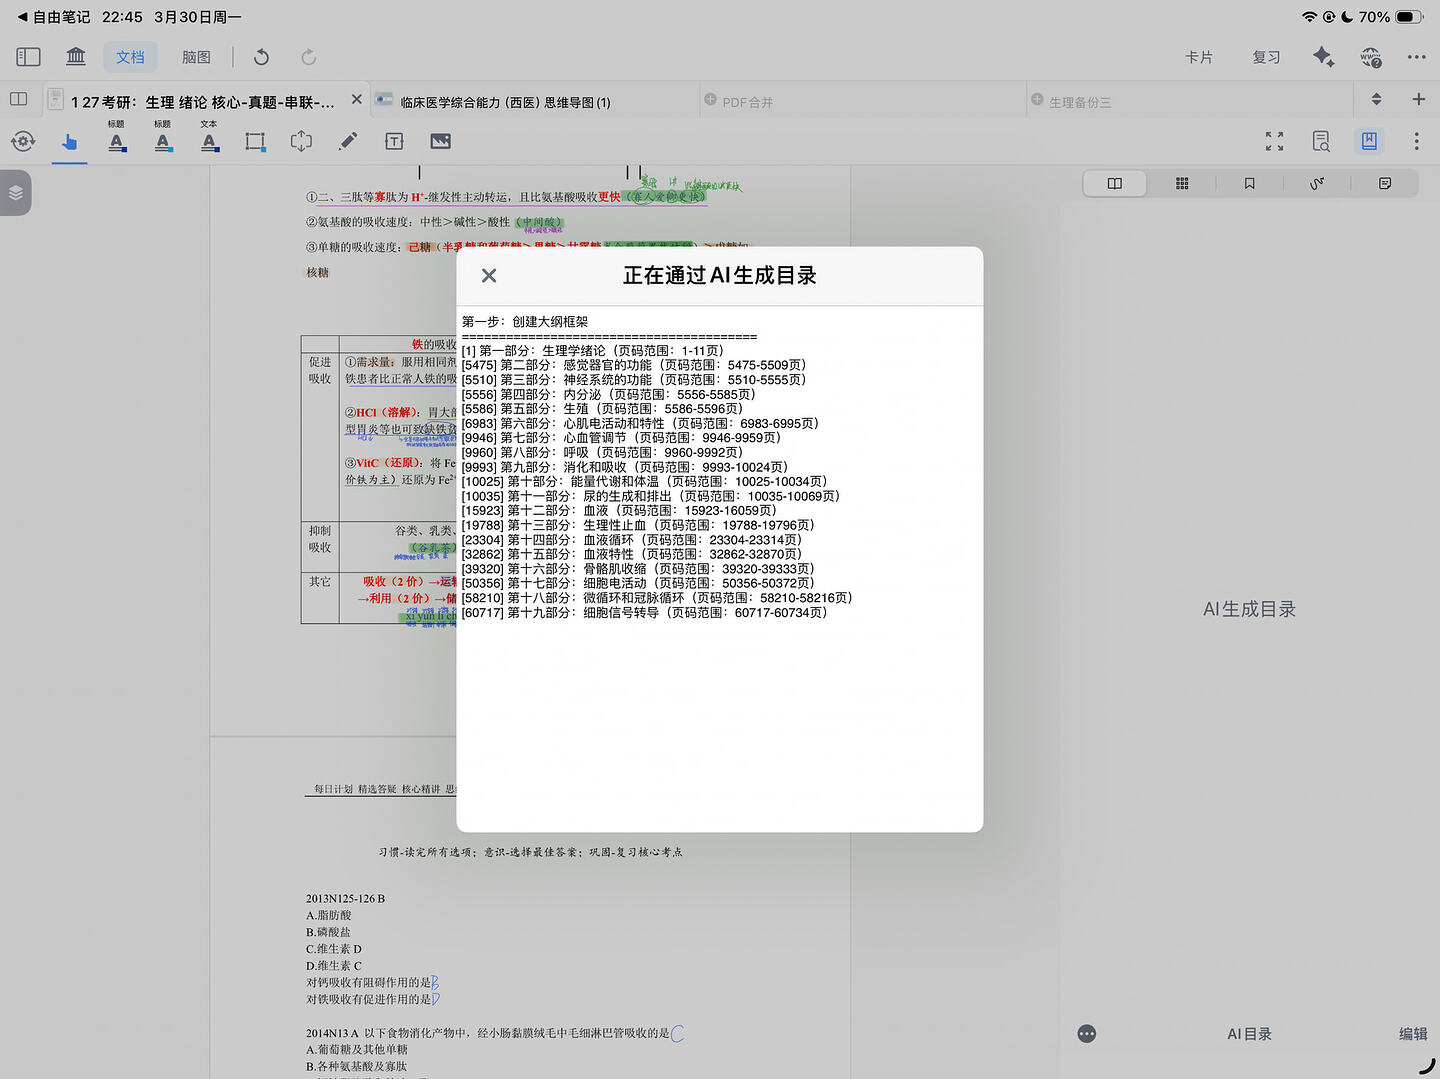Open the library building icon
1440x1079 pixels.
tap(76, 57)
